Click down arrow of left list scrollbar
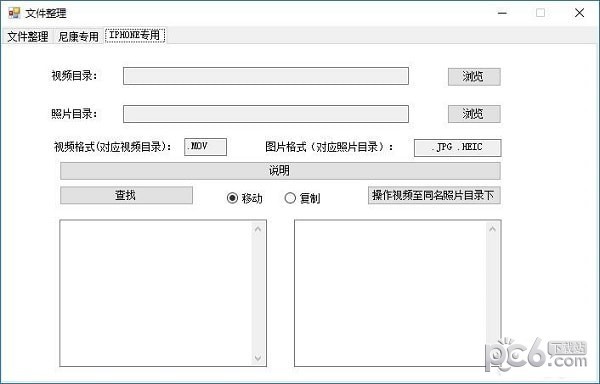Screen dimensions: 600x384 [x=258, y=358]
